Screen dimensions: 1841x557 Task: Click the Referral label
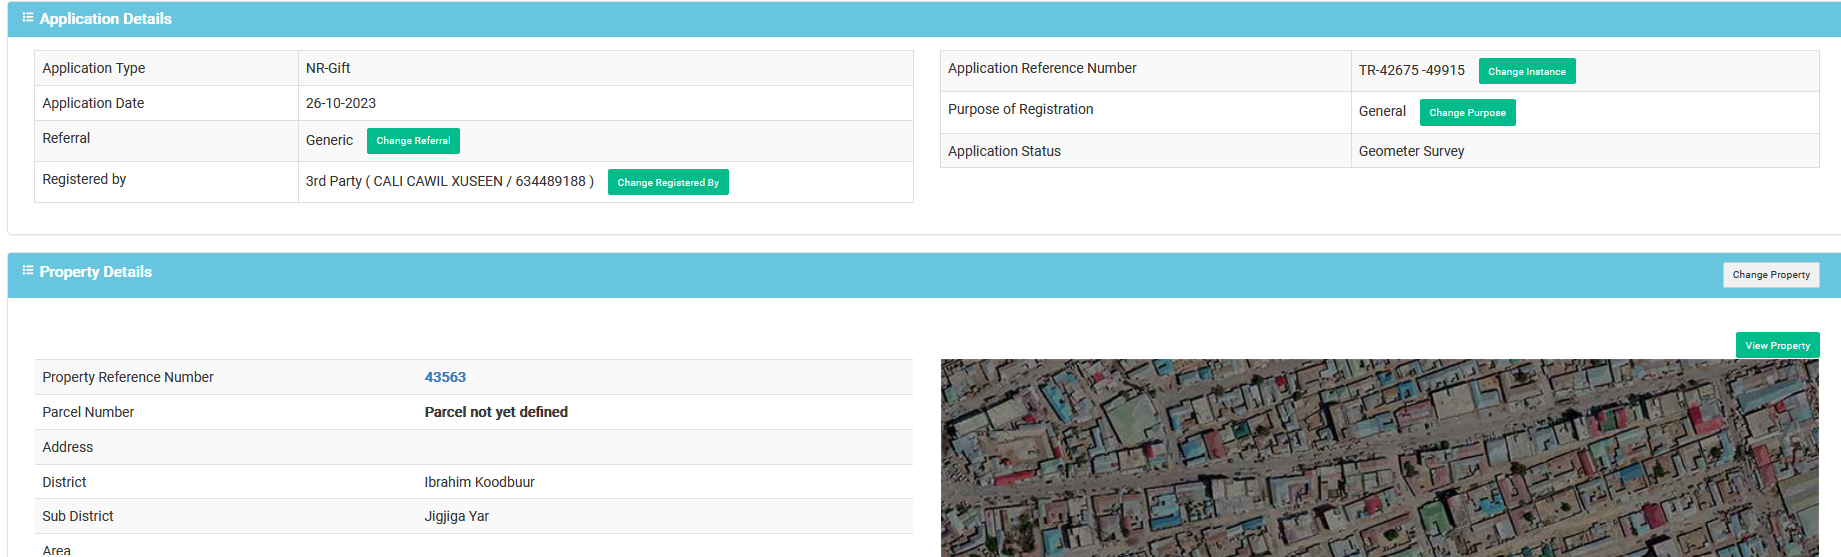[66, 138]
